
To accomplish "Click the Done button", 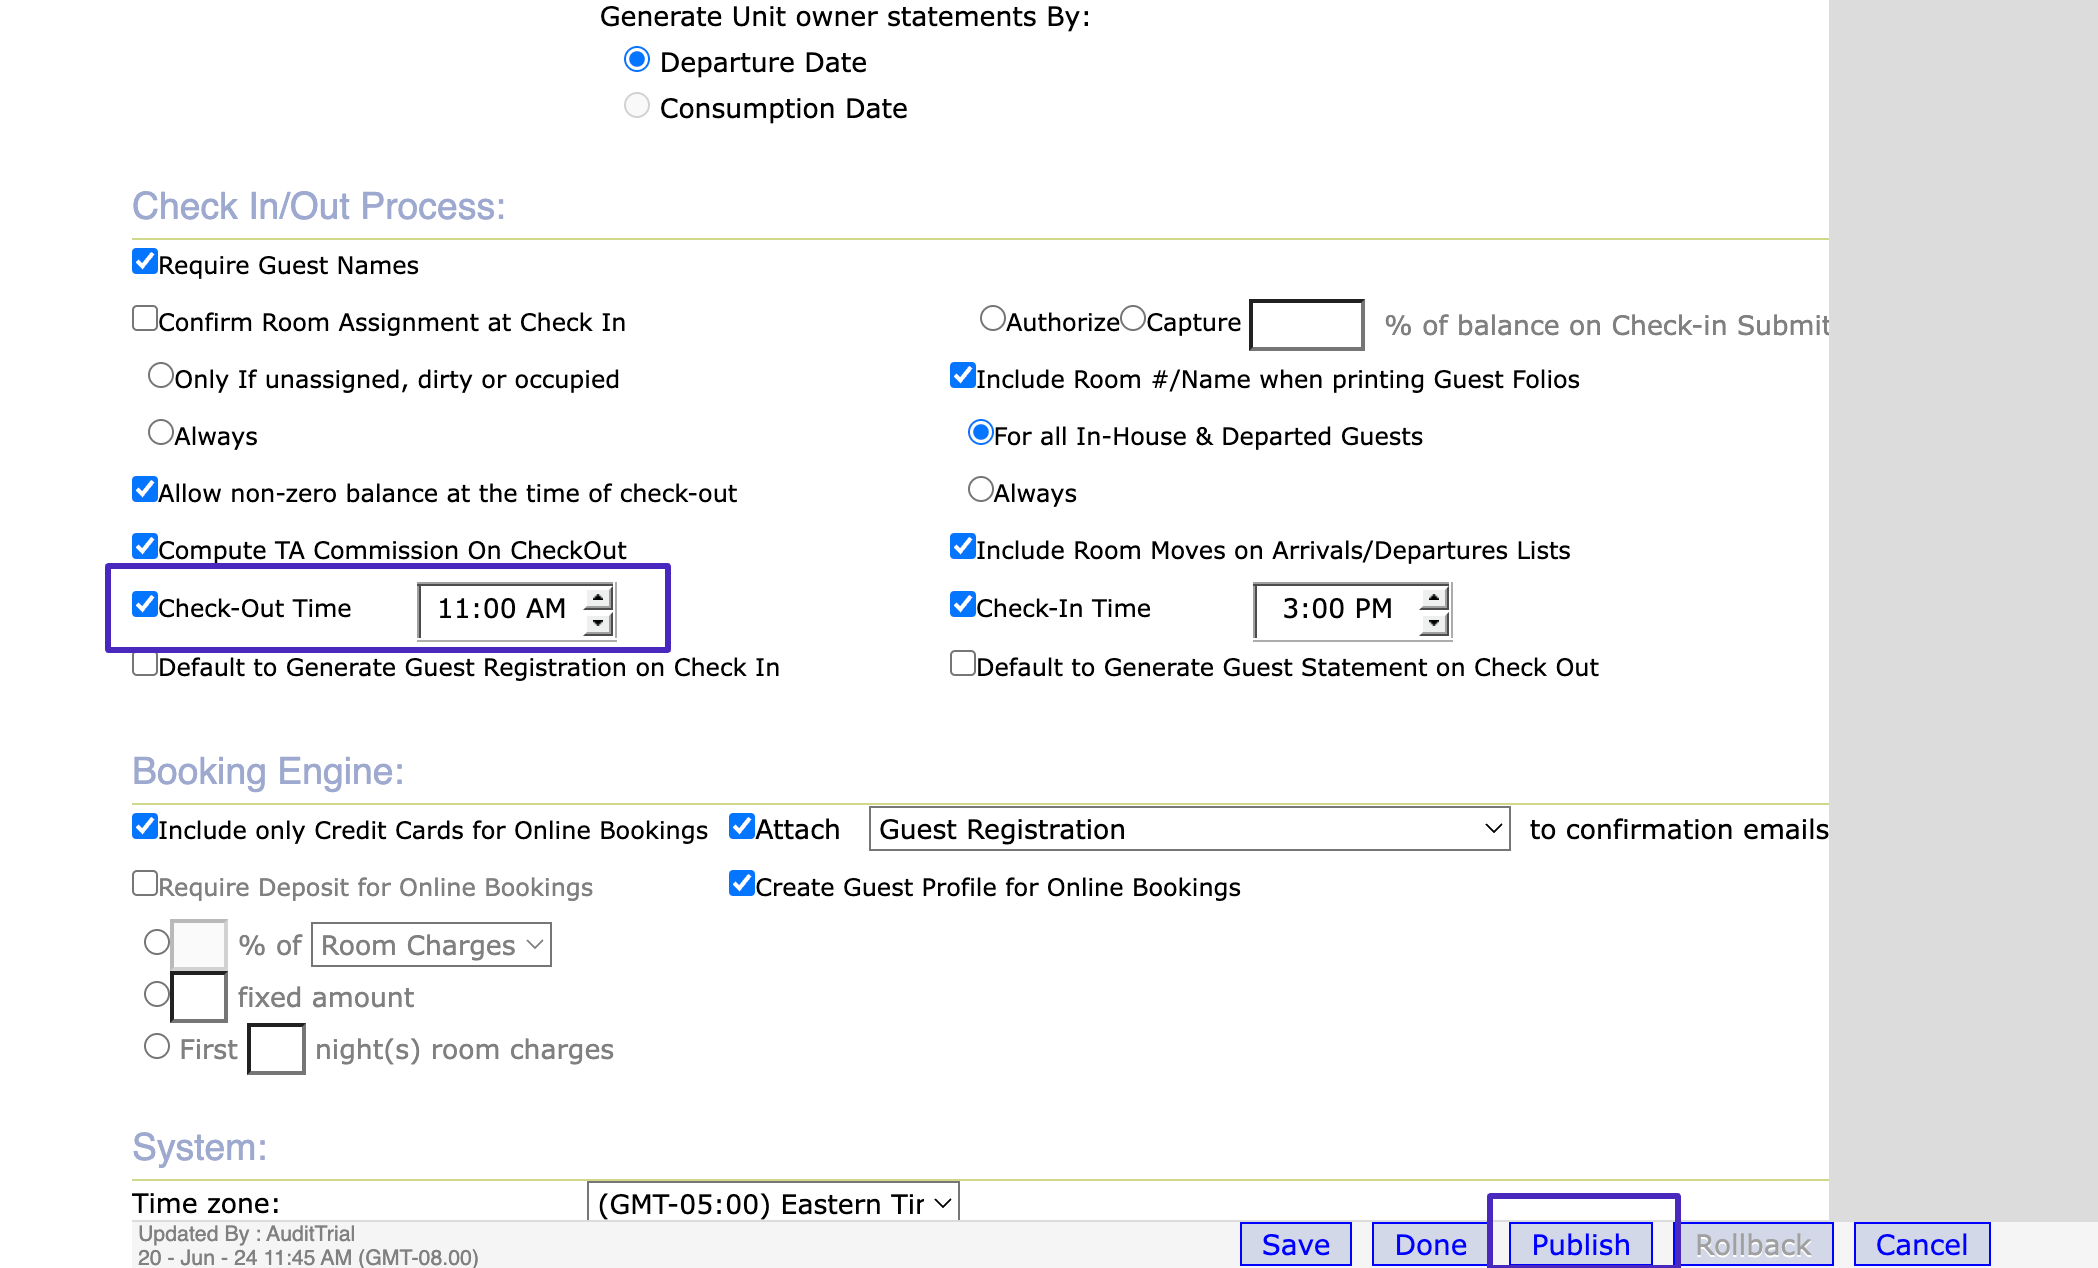I will [x=1430, y=1244].
